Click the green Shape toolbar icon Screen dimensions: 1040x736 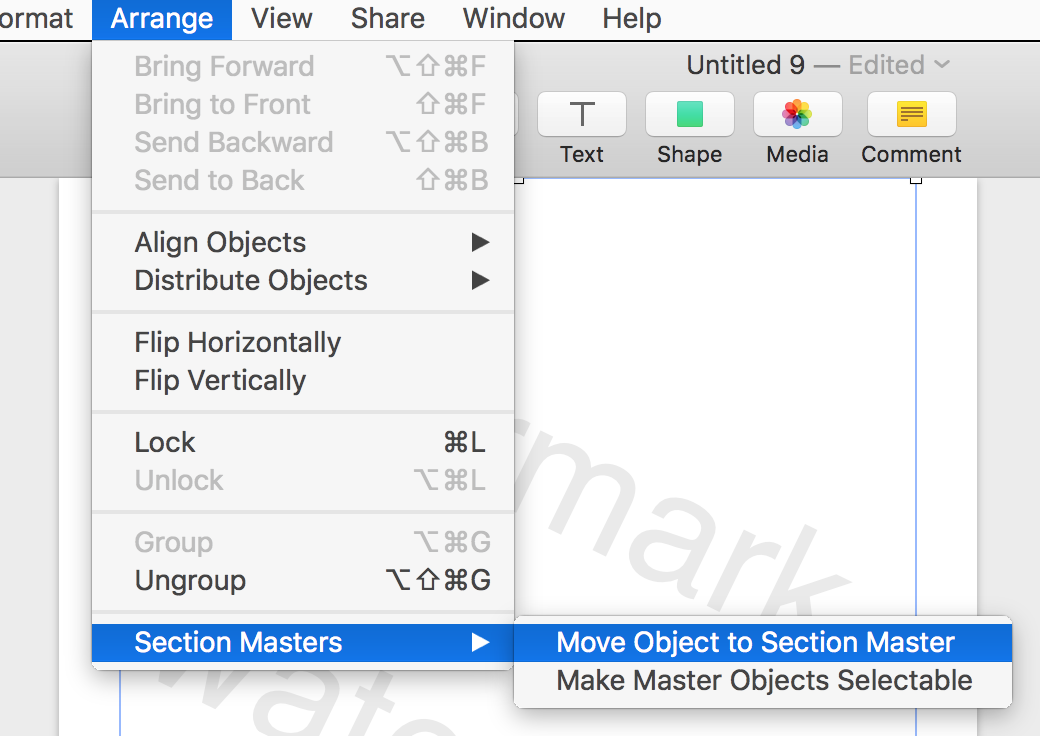(689, 115)
